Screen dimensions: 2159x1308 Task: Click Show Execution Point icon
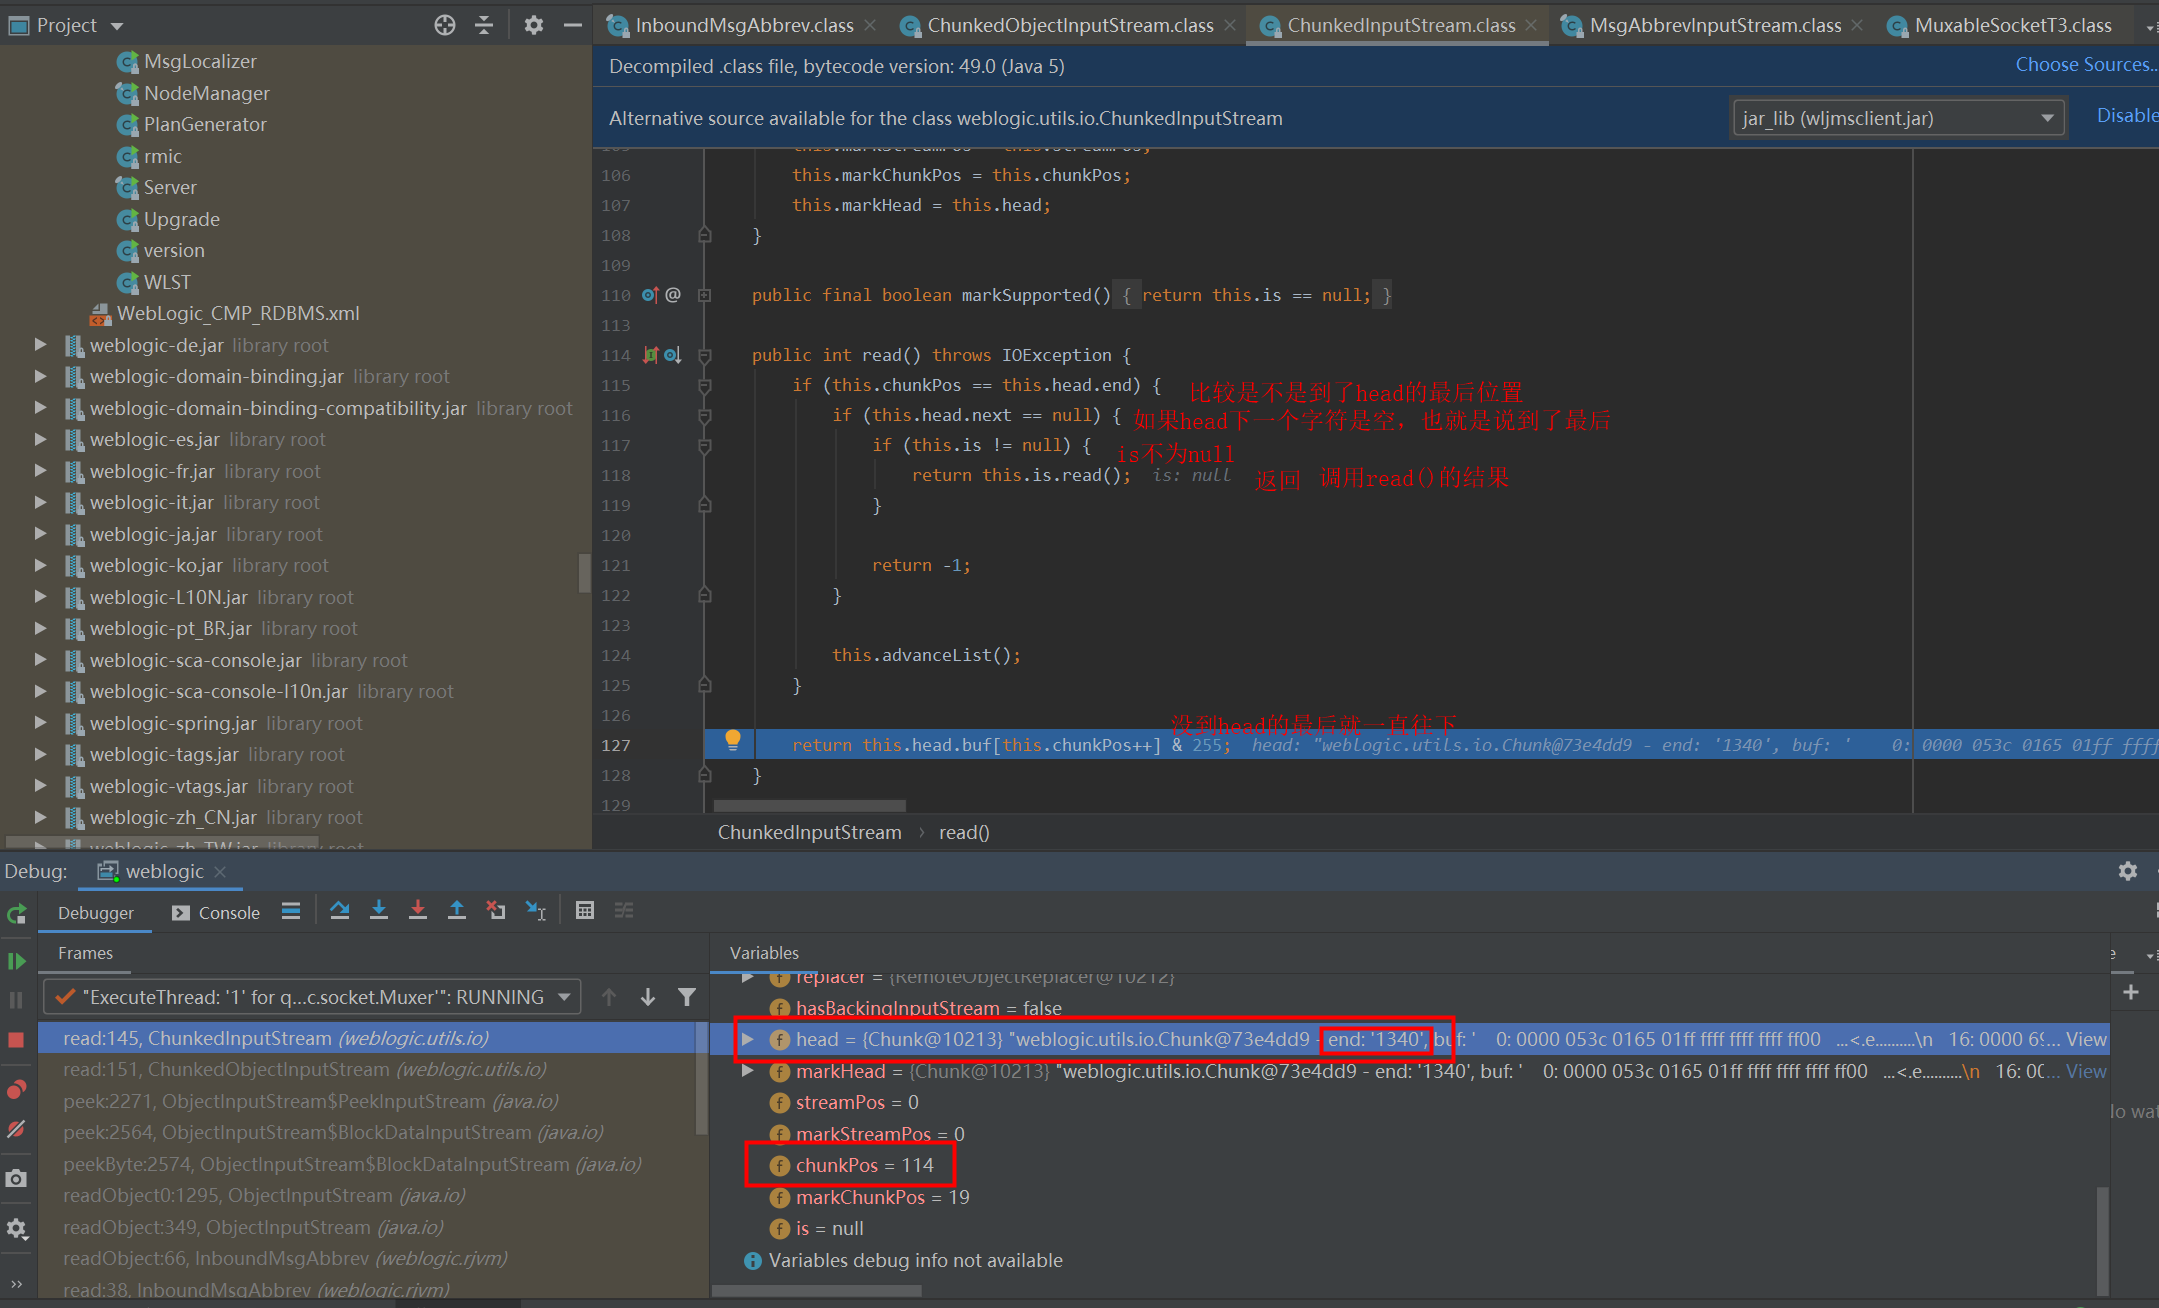tap(291, 911)
